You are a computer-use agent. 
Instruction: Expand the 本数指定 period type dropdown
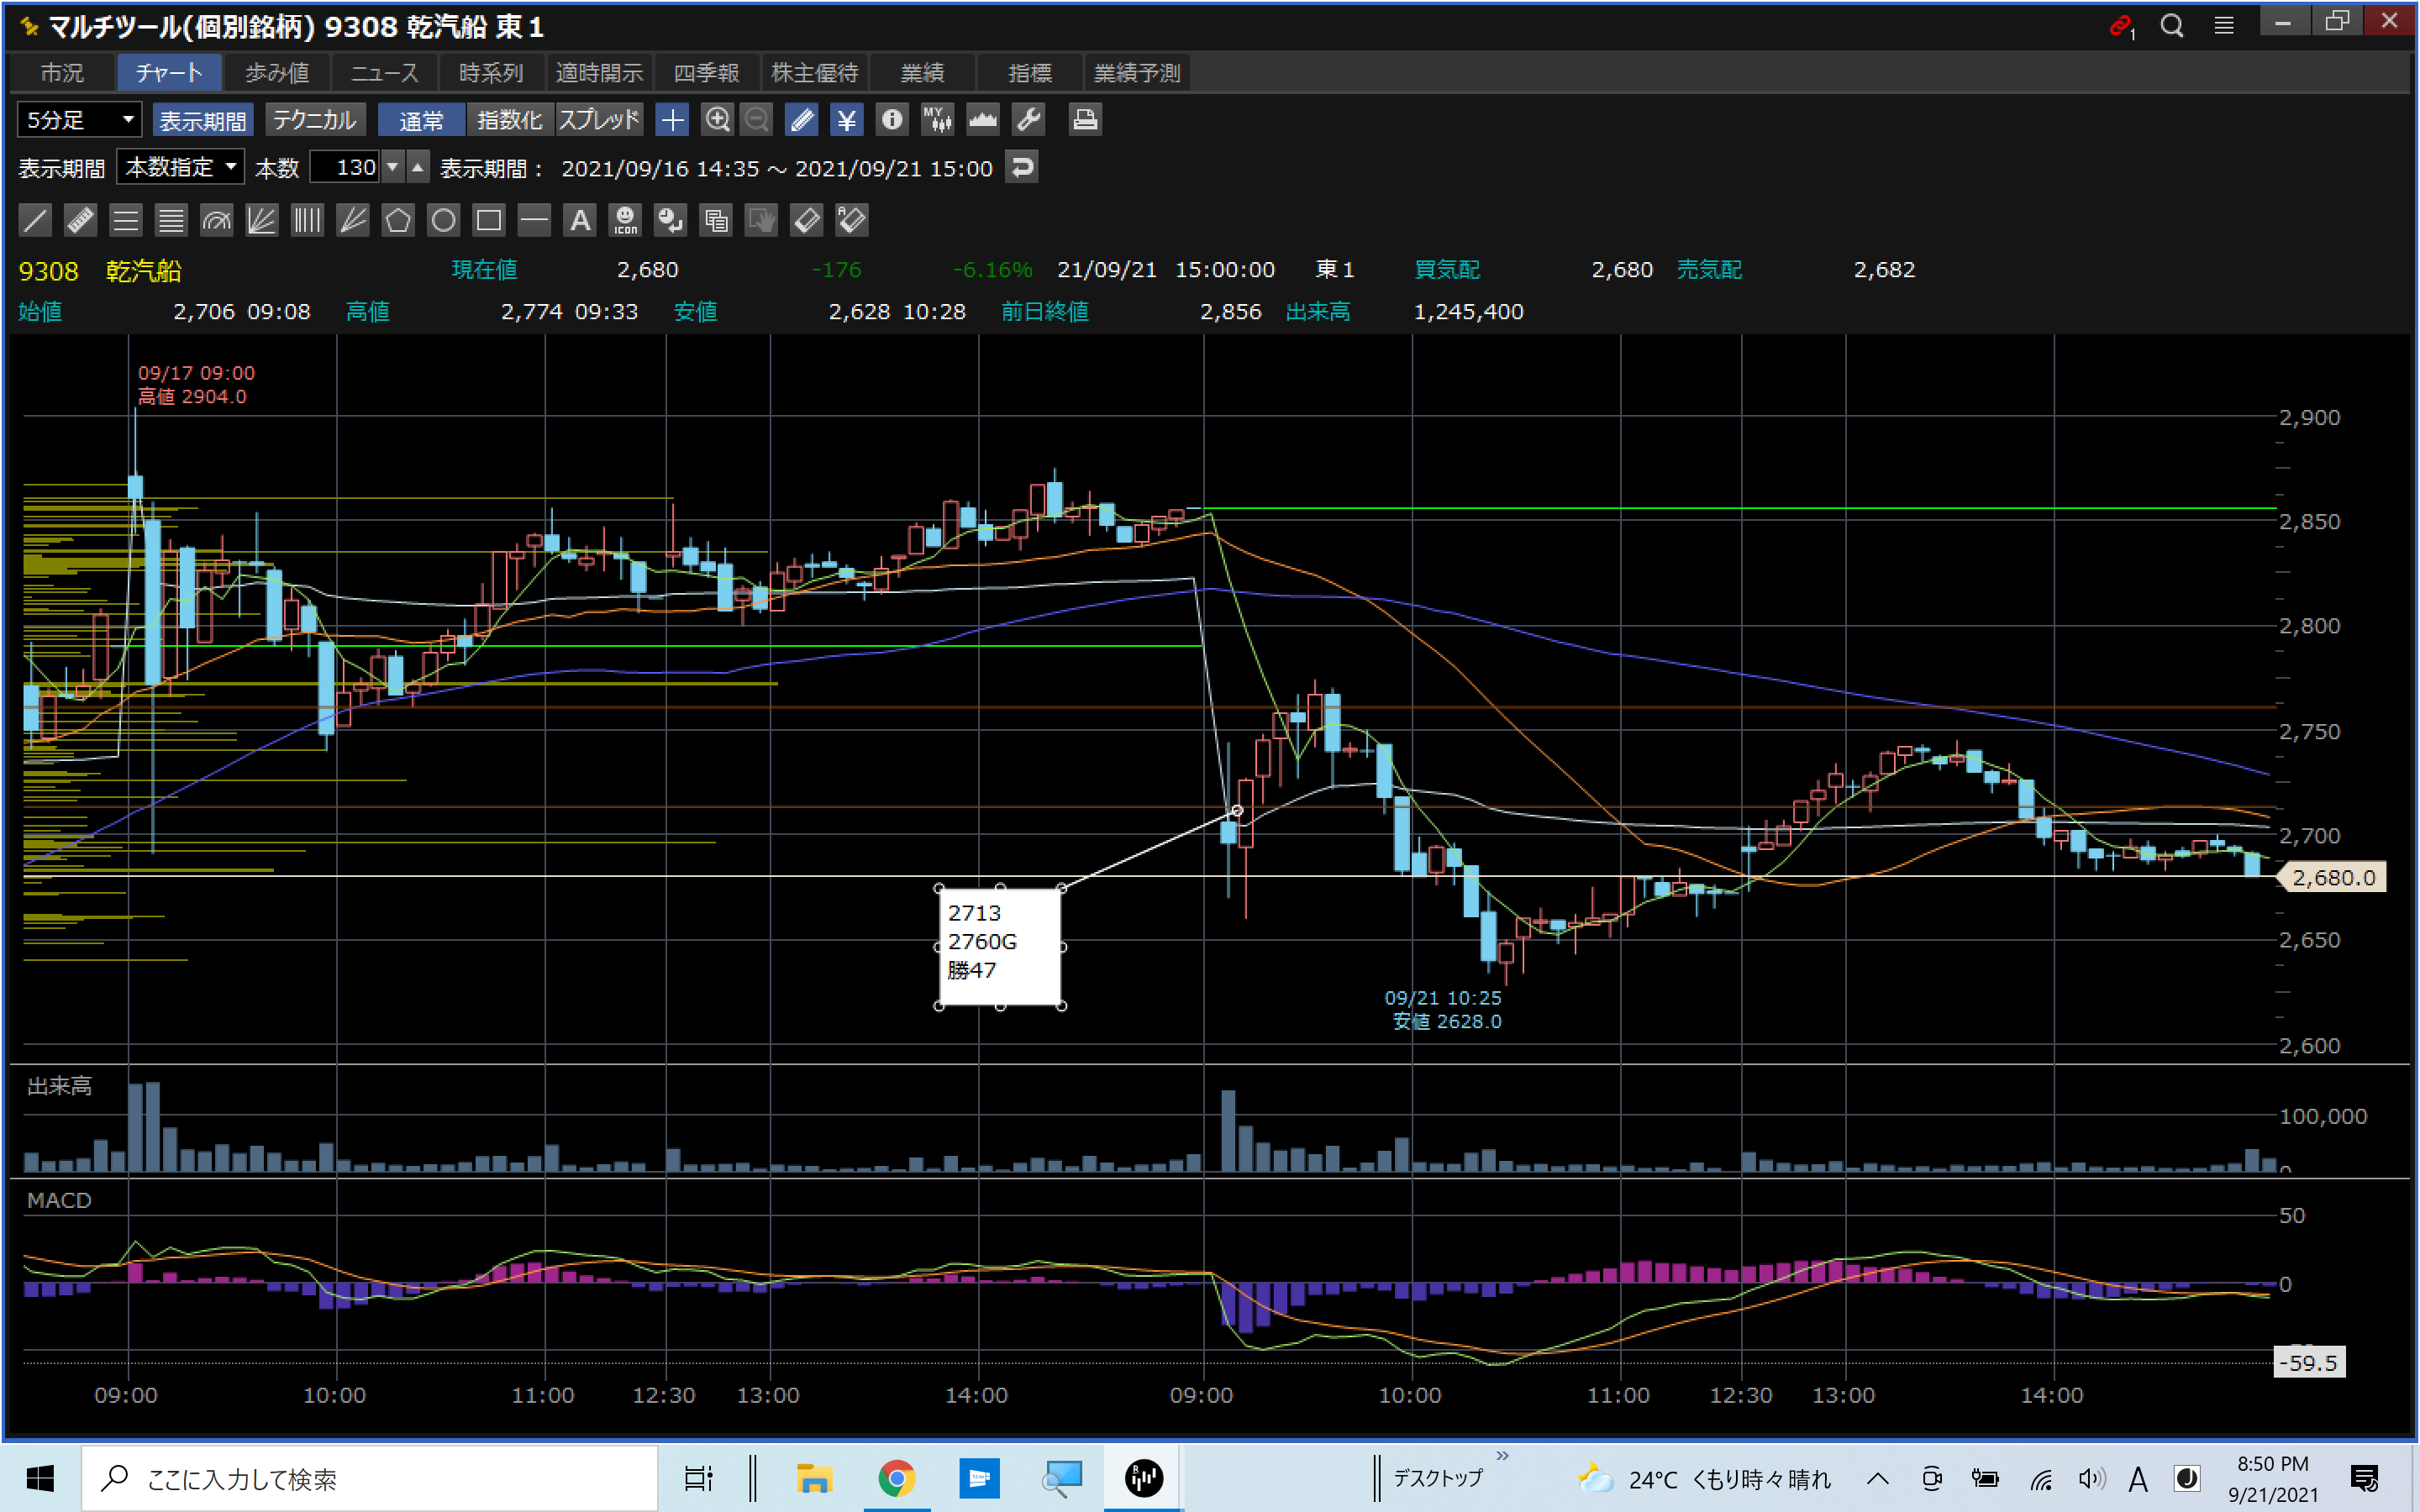pos(181,167)
